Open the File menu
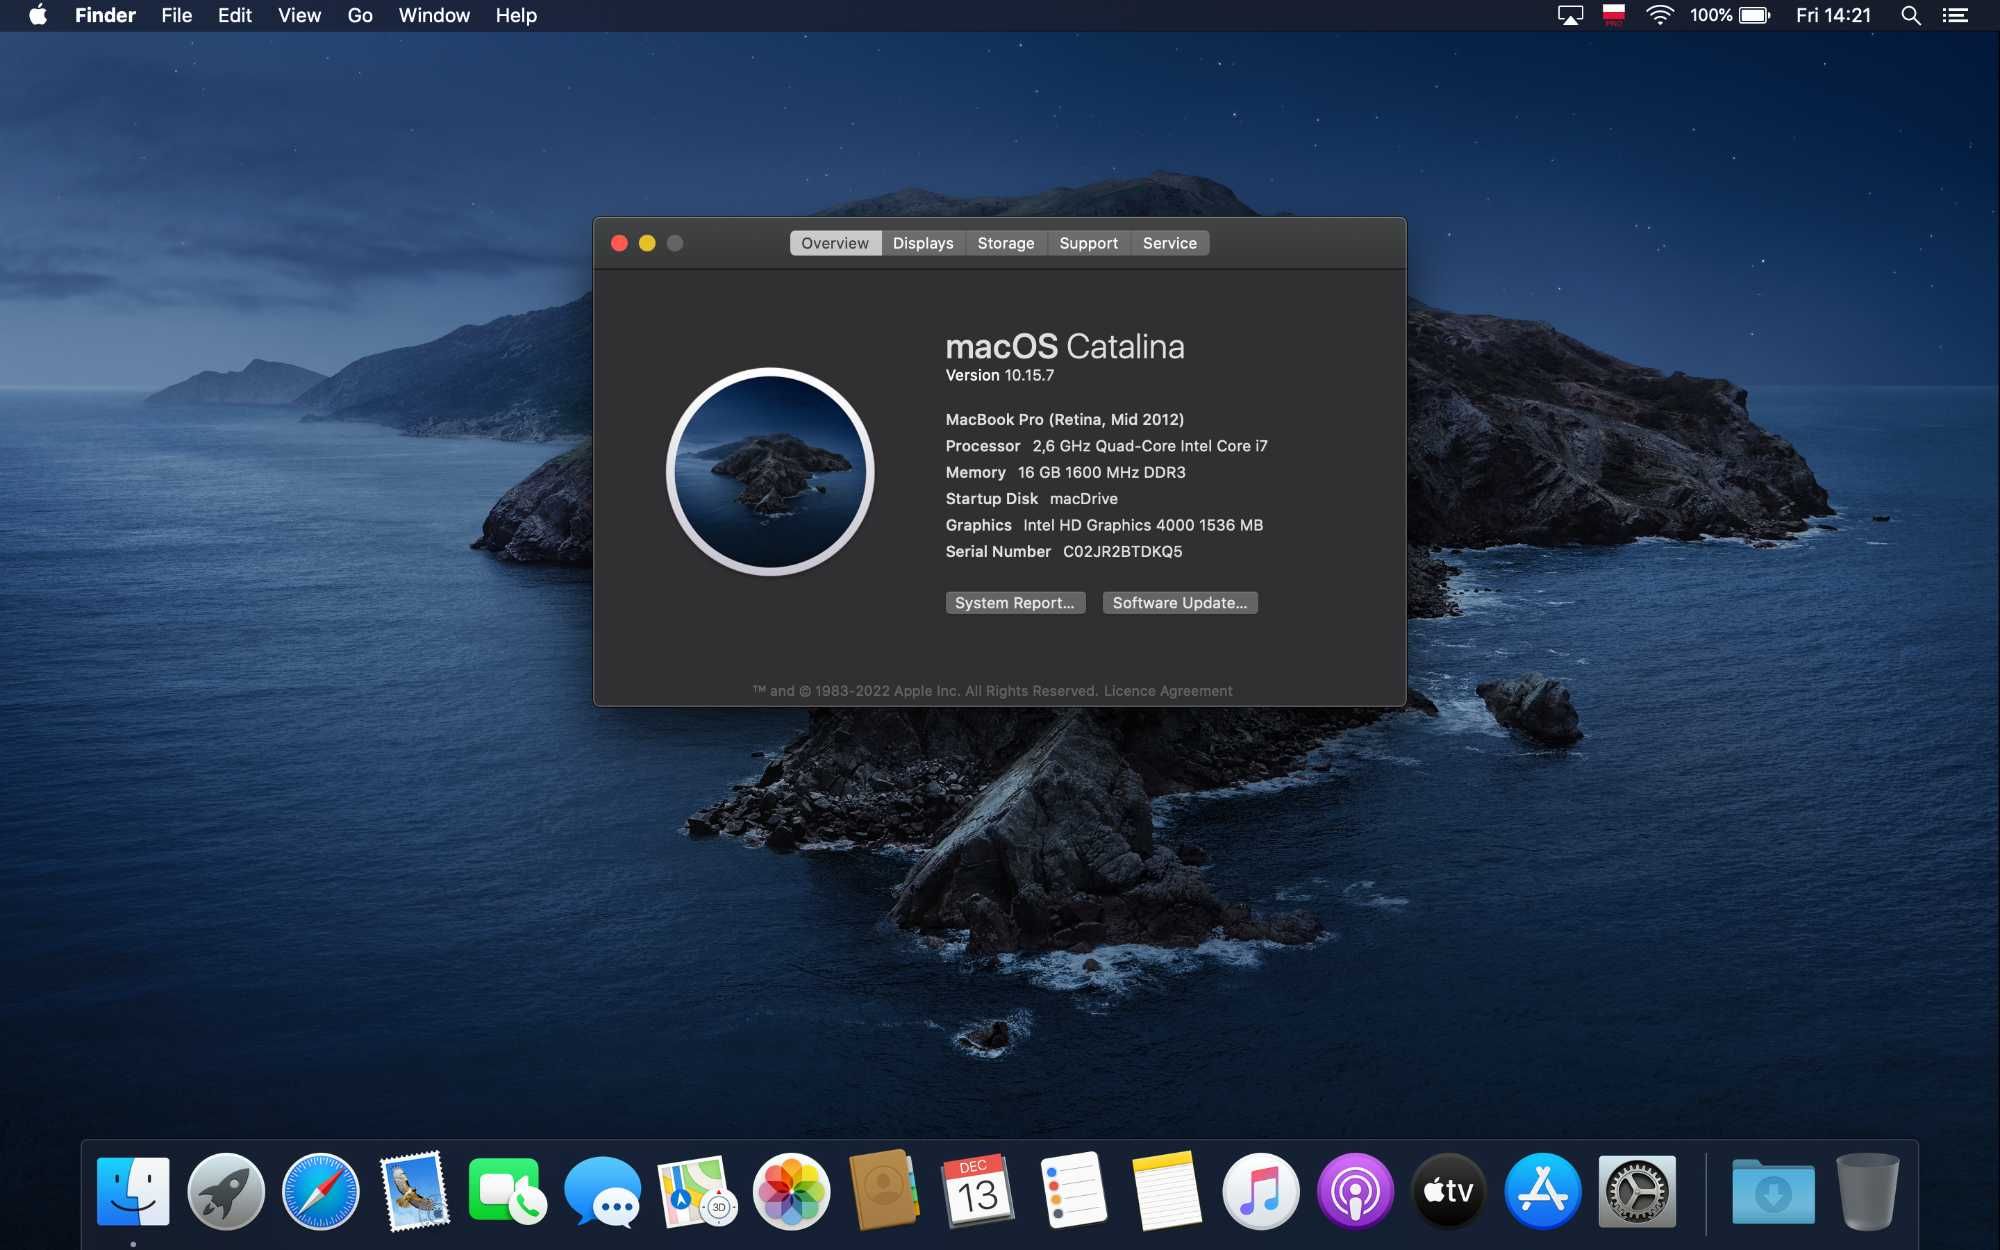2000x1250 pixels. pyautogui.click(x=176, y=15)
